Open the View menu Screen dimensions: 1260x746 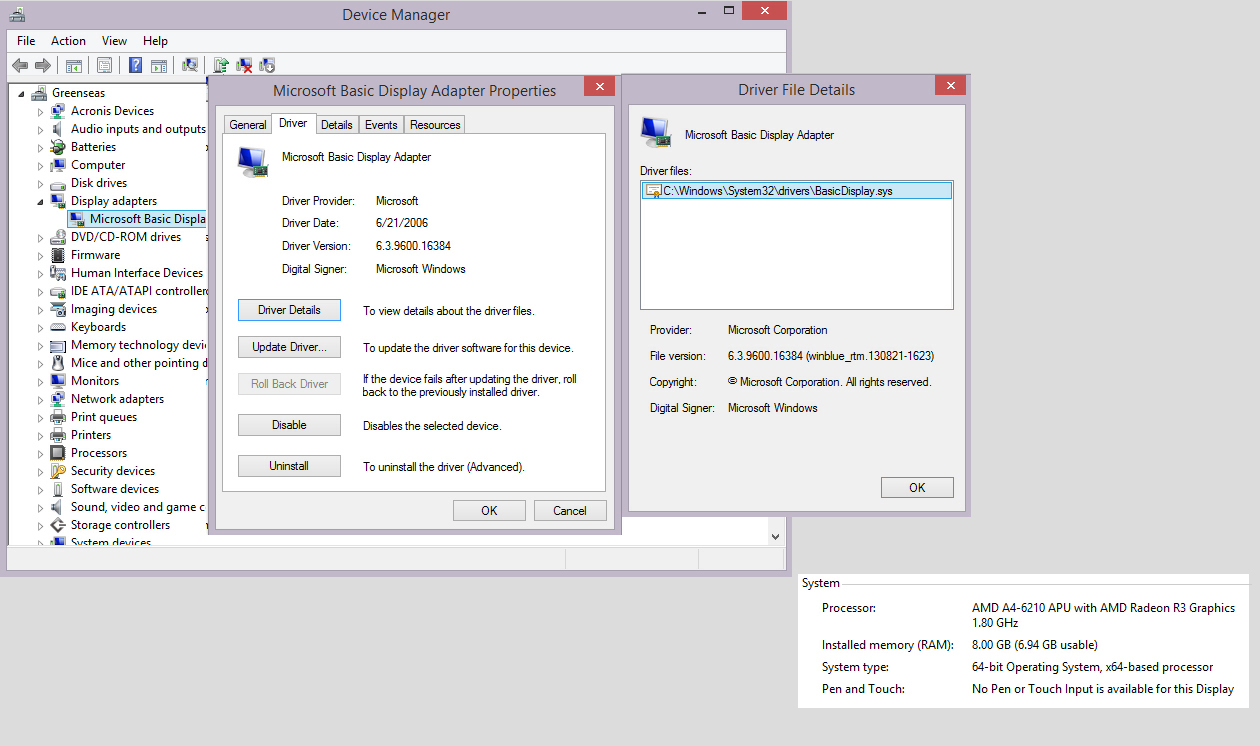point(114,41)
